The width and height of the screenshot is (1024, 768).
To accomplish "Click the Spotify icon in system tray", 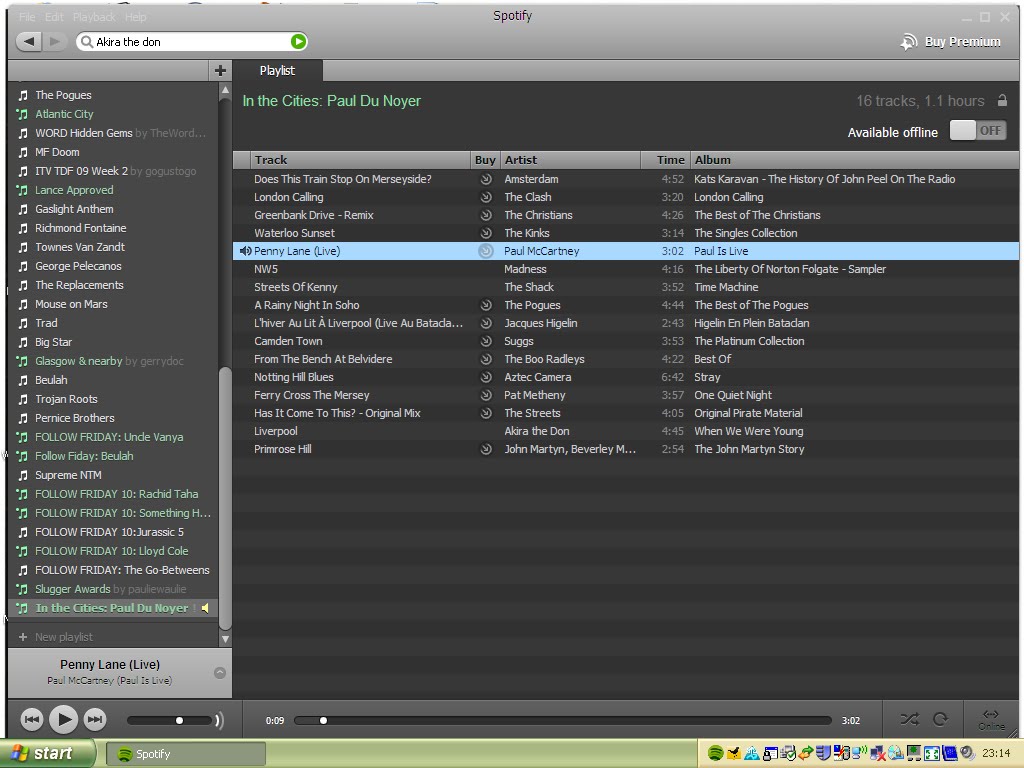I will (715, 754).
